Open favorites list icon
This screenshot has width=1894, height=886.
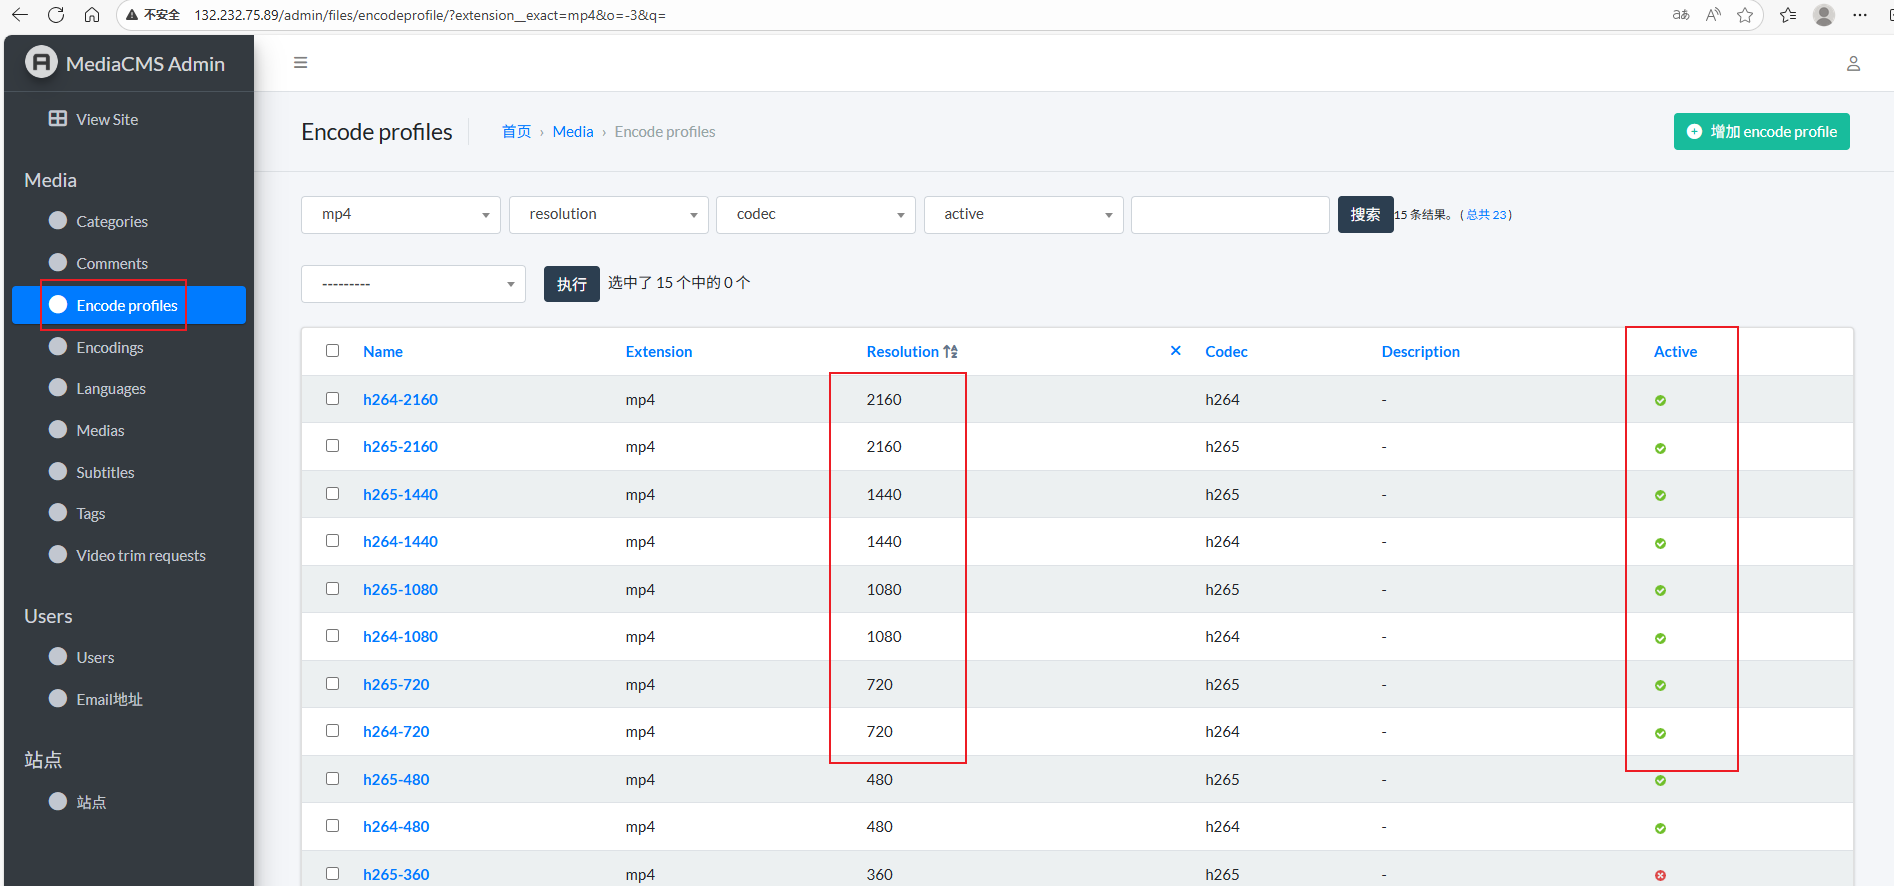[x=1788, y=15]
